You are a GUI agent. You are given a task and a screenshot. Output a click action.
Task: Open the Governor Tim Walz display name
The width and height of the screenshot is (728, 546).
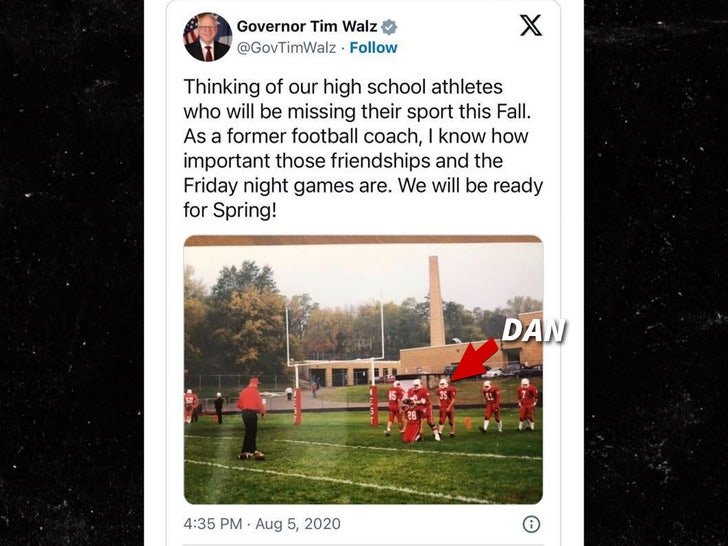pos(306,26)
